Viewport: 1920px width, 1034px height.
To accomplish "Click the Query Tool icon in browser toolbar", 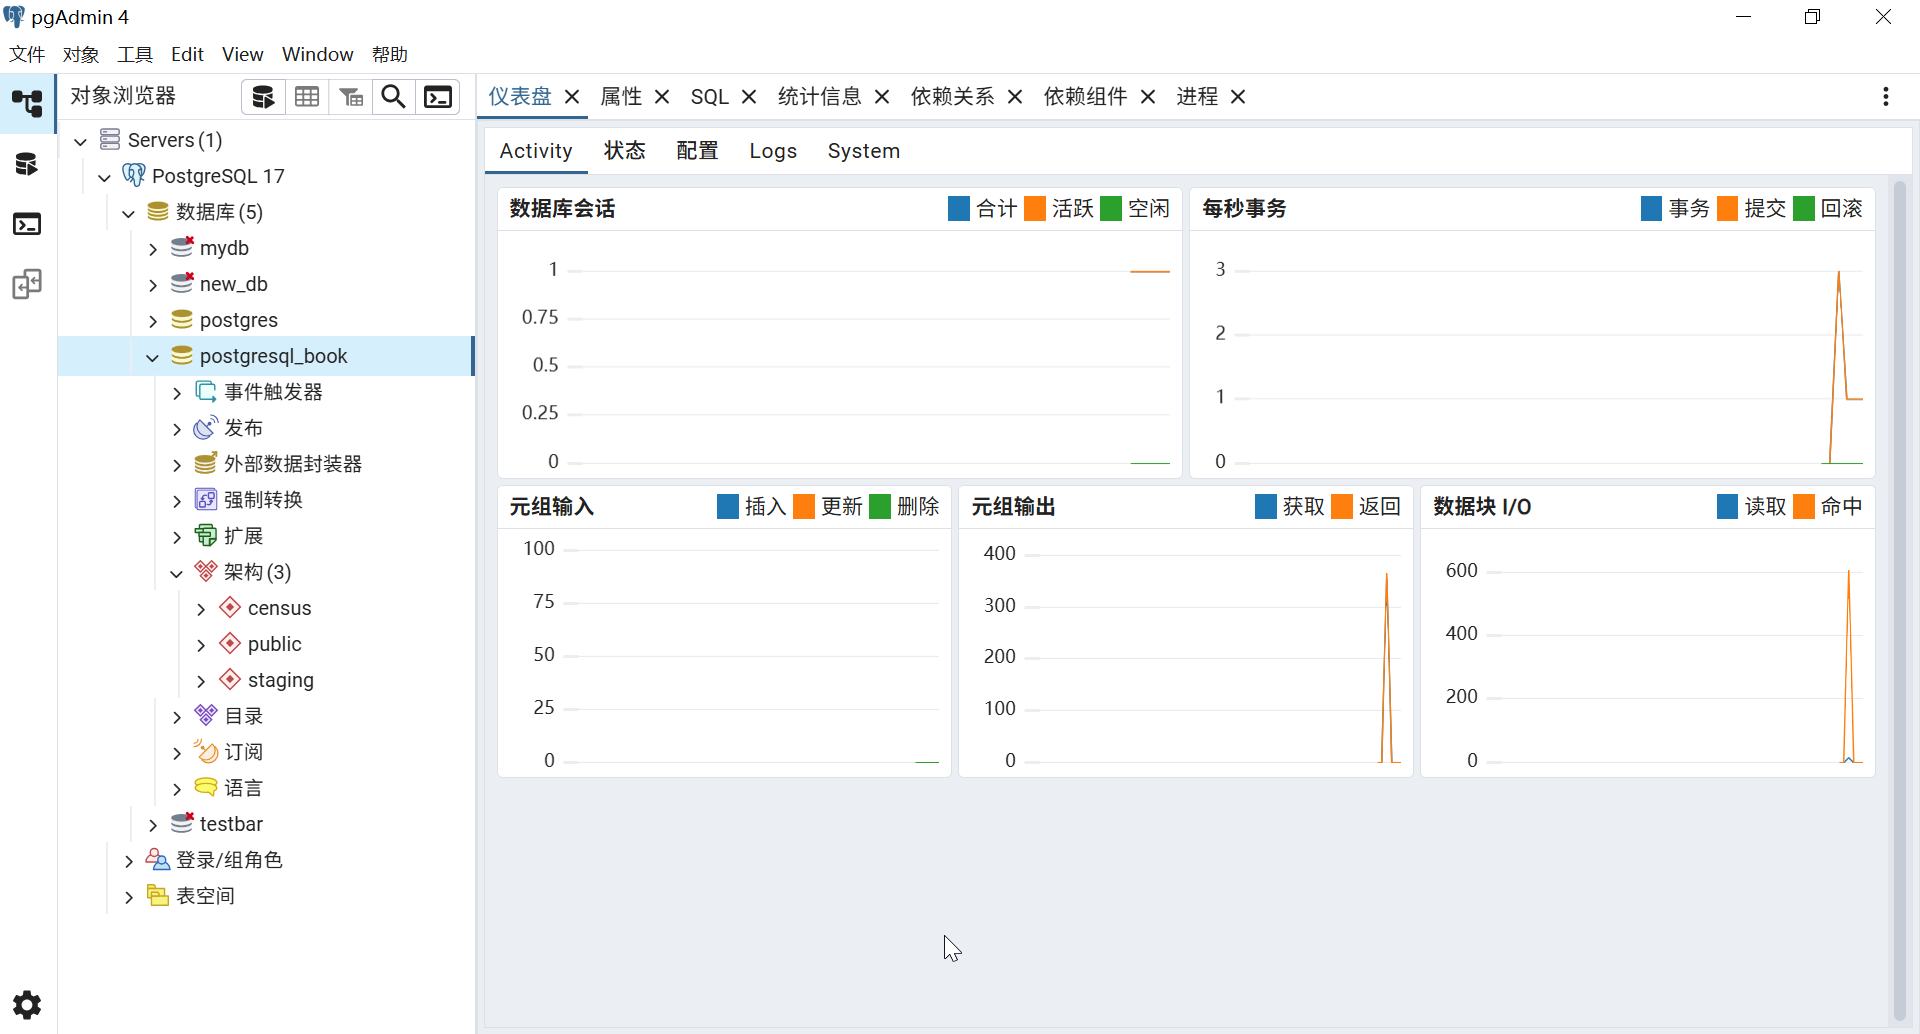I will click(263, 97).
